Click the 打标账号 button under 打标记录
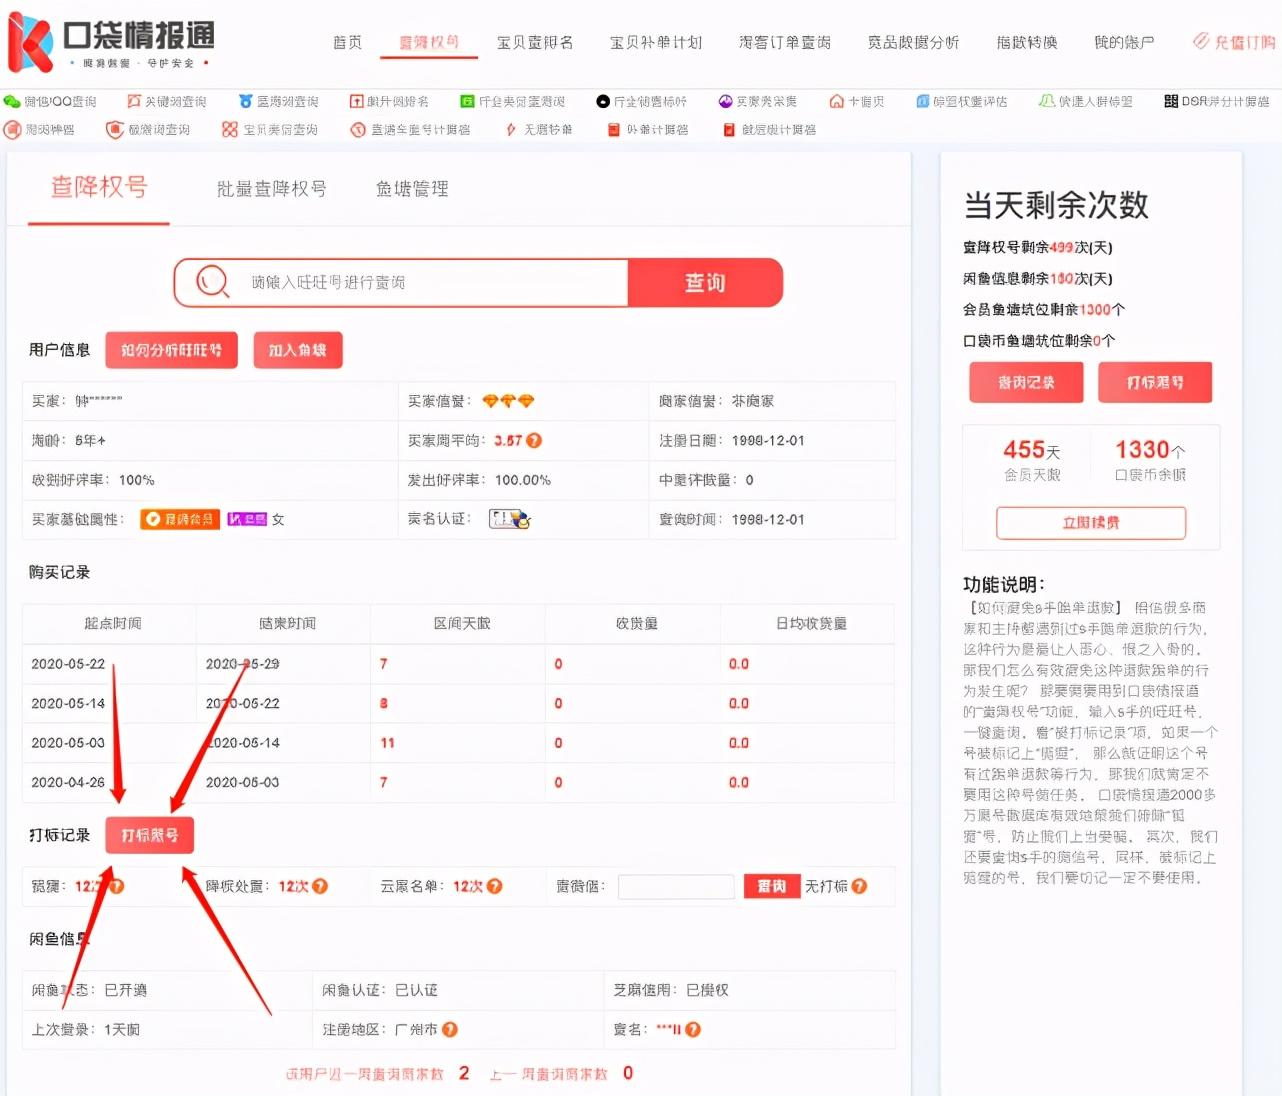This screenshot has width=1282, height=1096. pyautogui.click(x=149, y=835)
